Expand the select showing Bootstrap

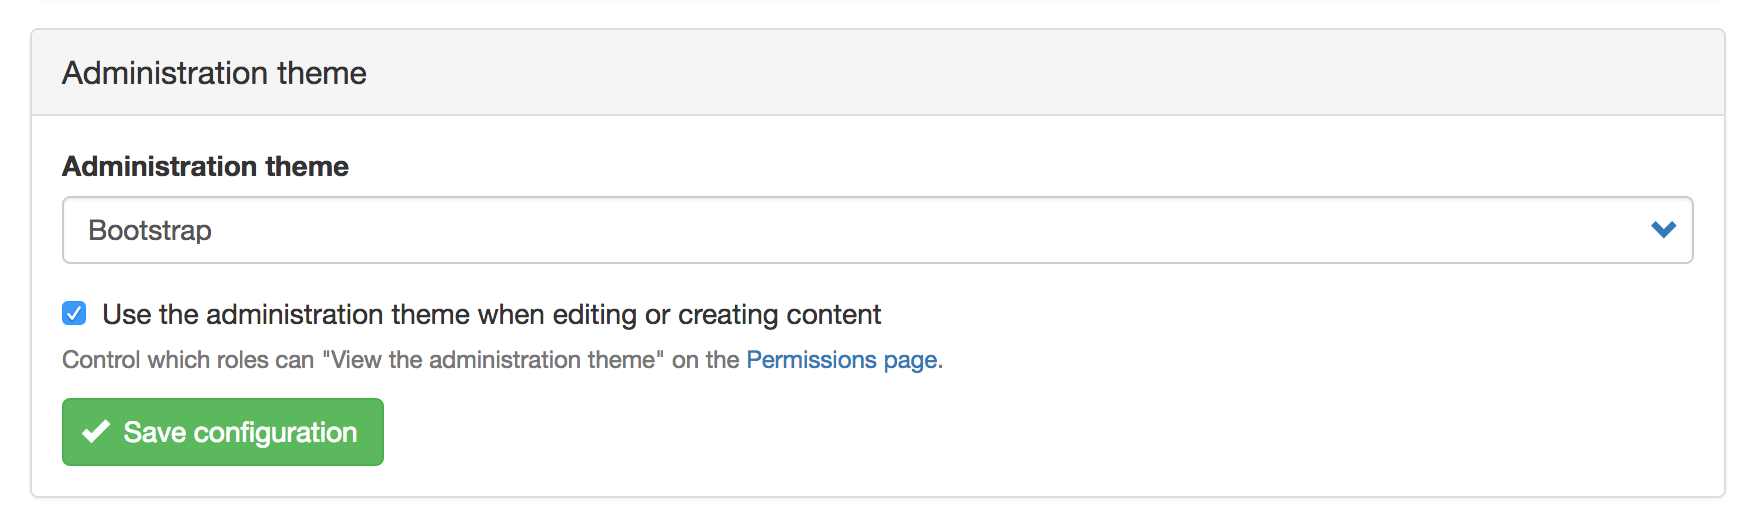click(x=877, y=230)
